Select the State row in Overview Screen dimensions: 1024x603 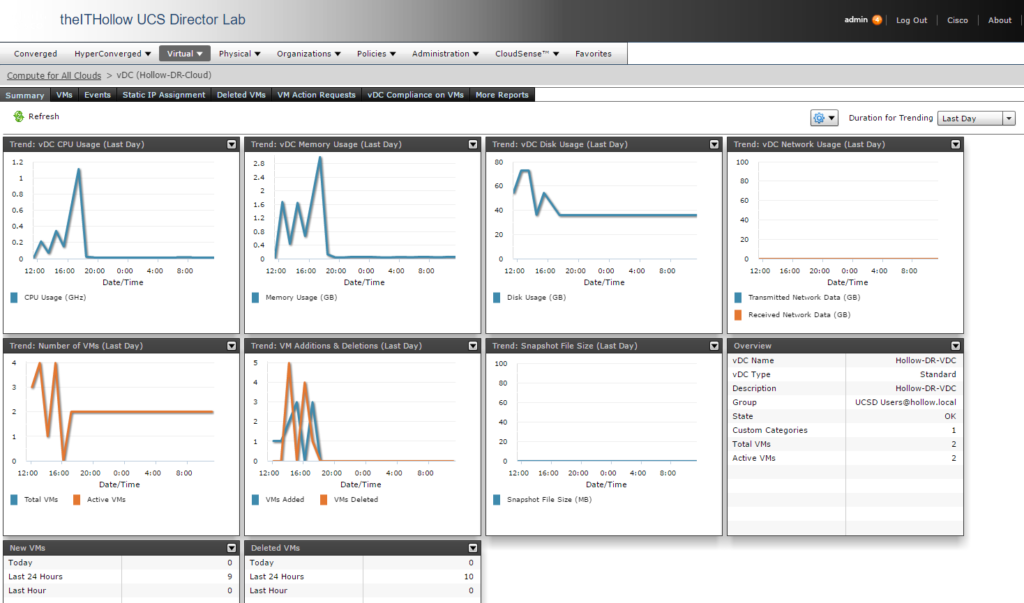pyautogui.click(x=845, y=416)
